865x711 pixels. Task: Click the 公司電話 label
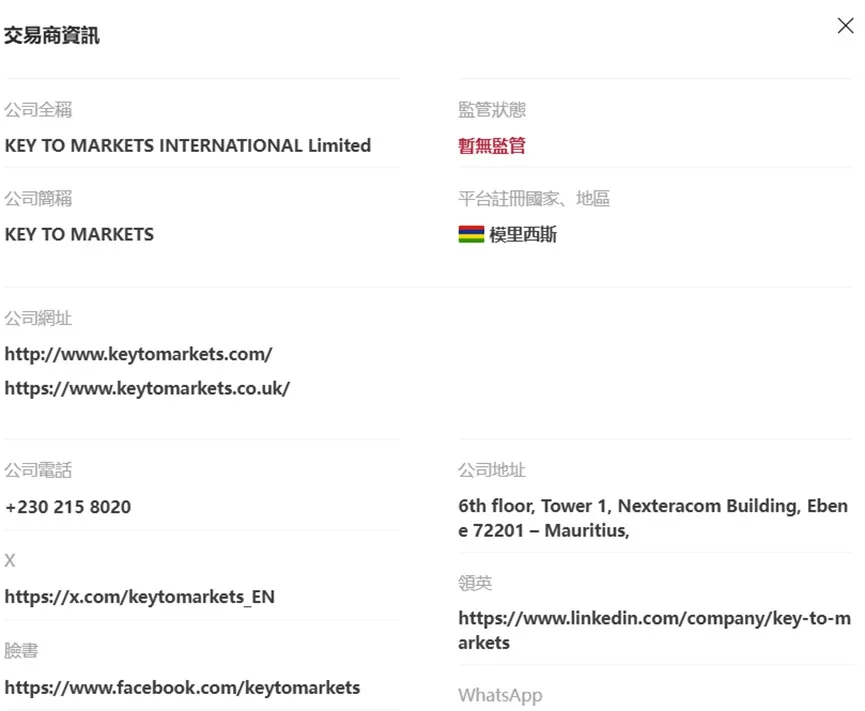[38, 471]
